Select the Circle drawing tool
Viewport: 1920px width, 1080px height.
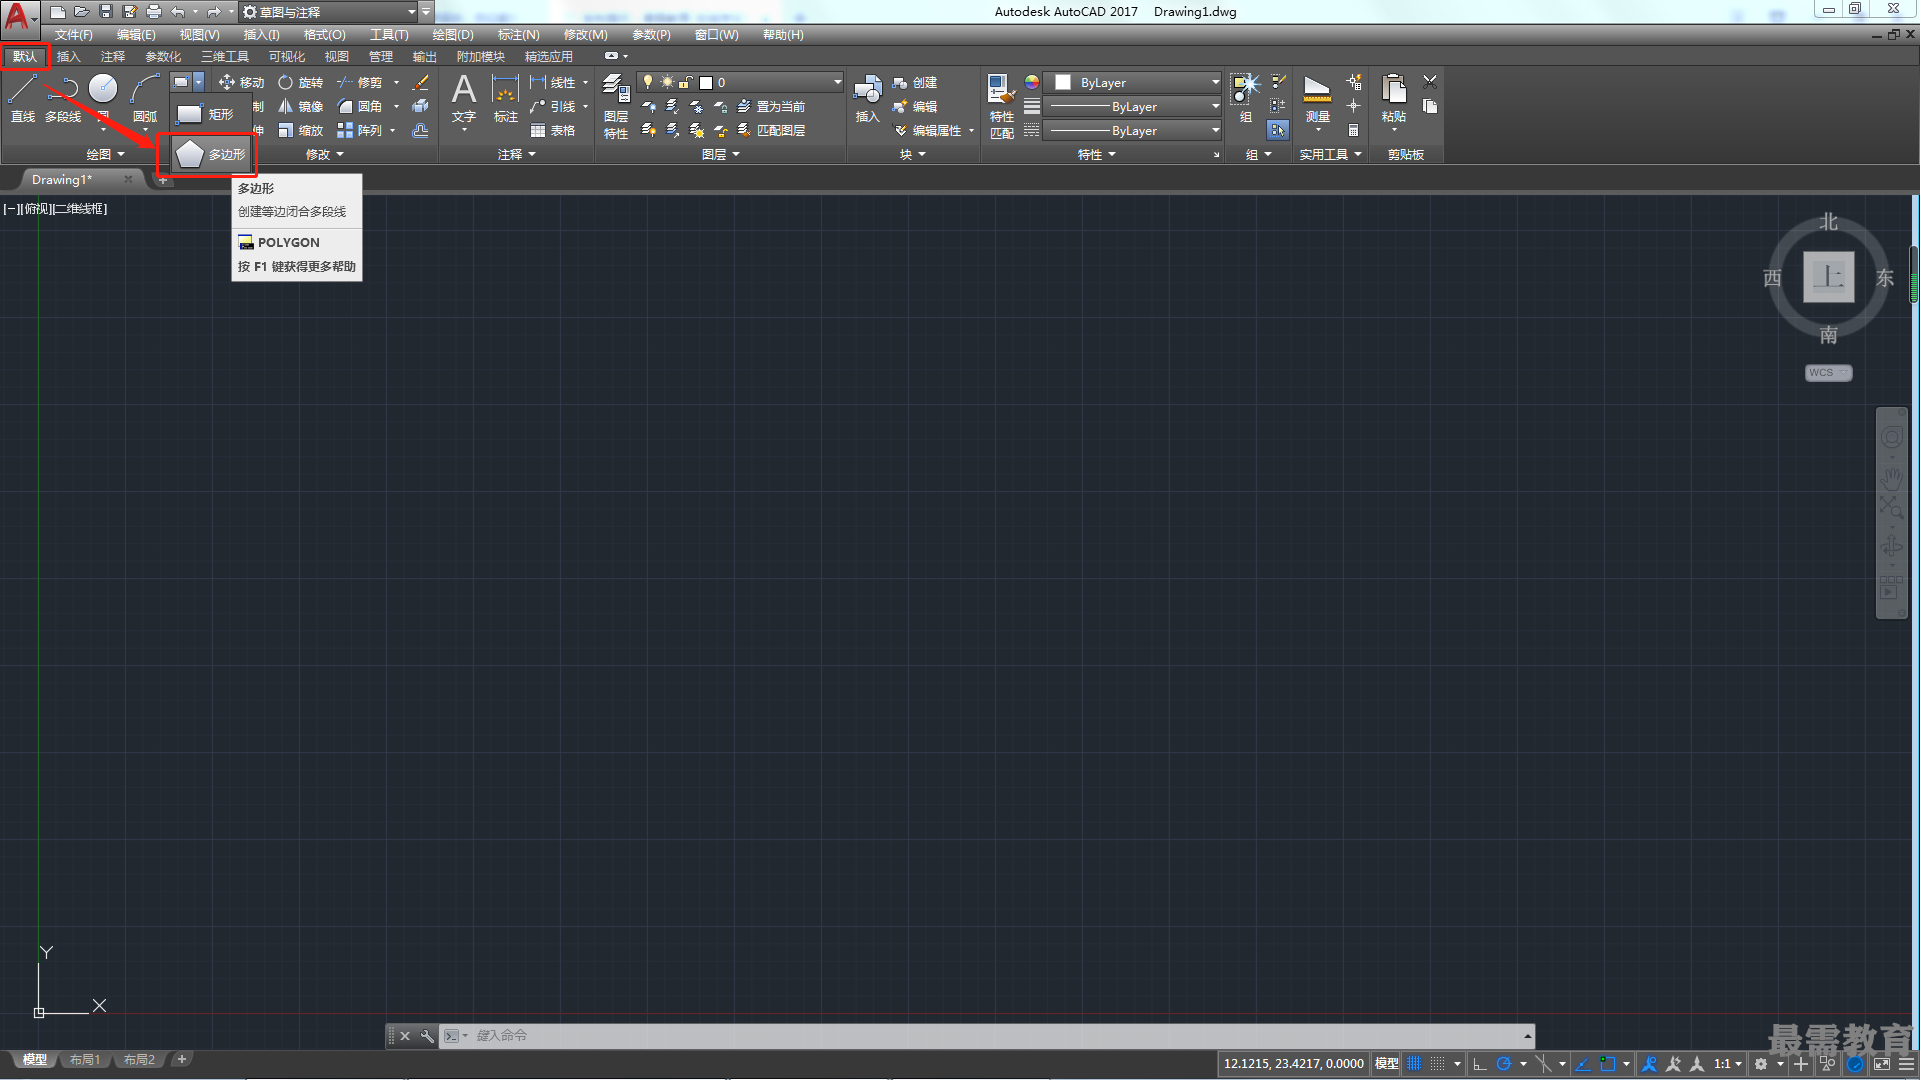click(103, 89)
